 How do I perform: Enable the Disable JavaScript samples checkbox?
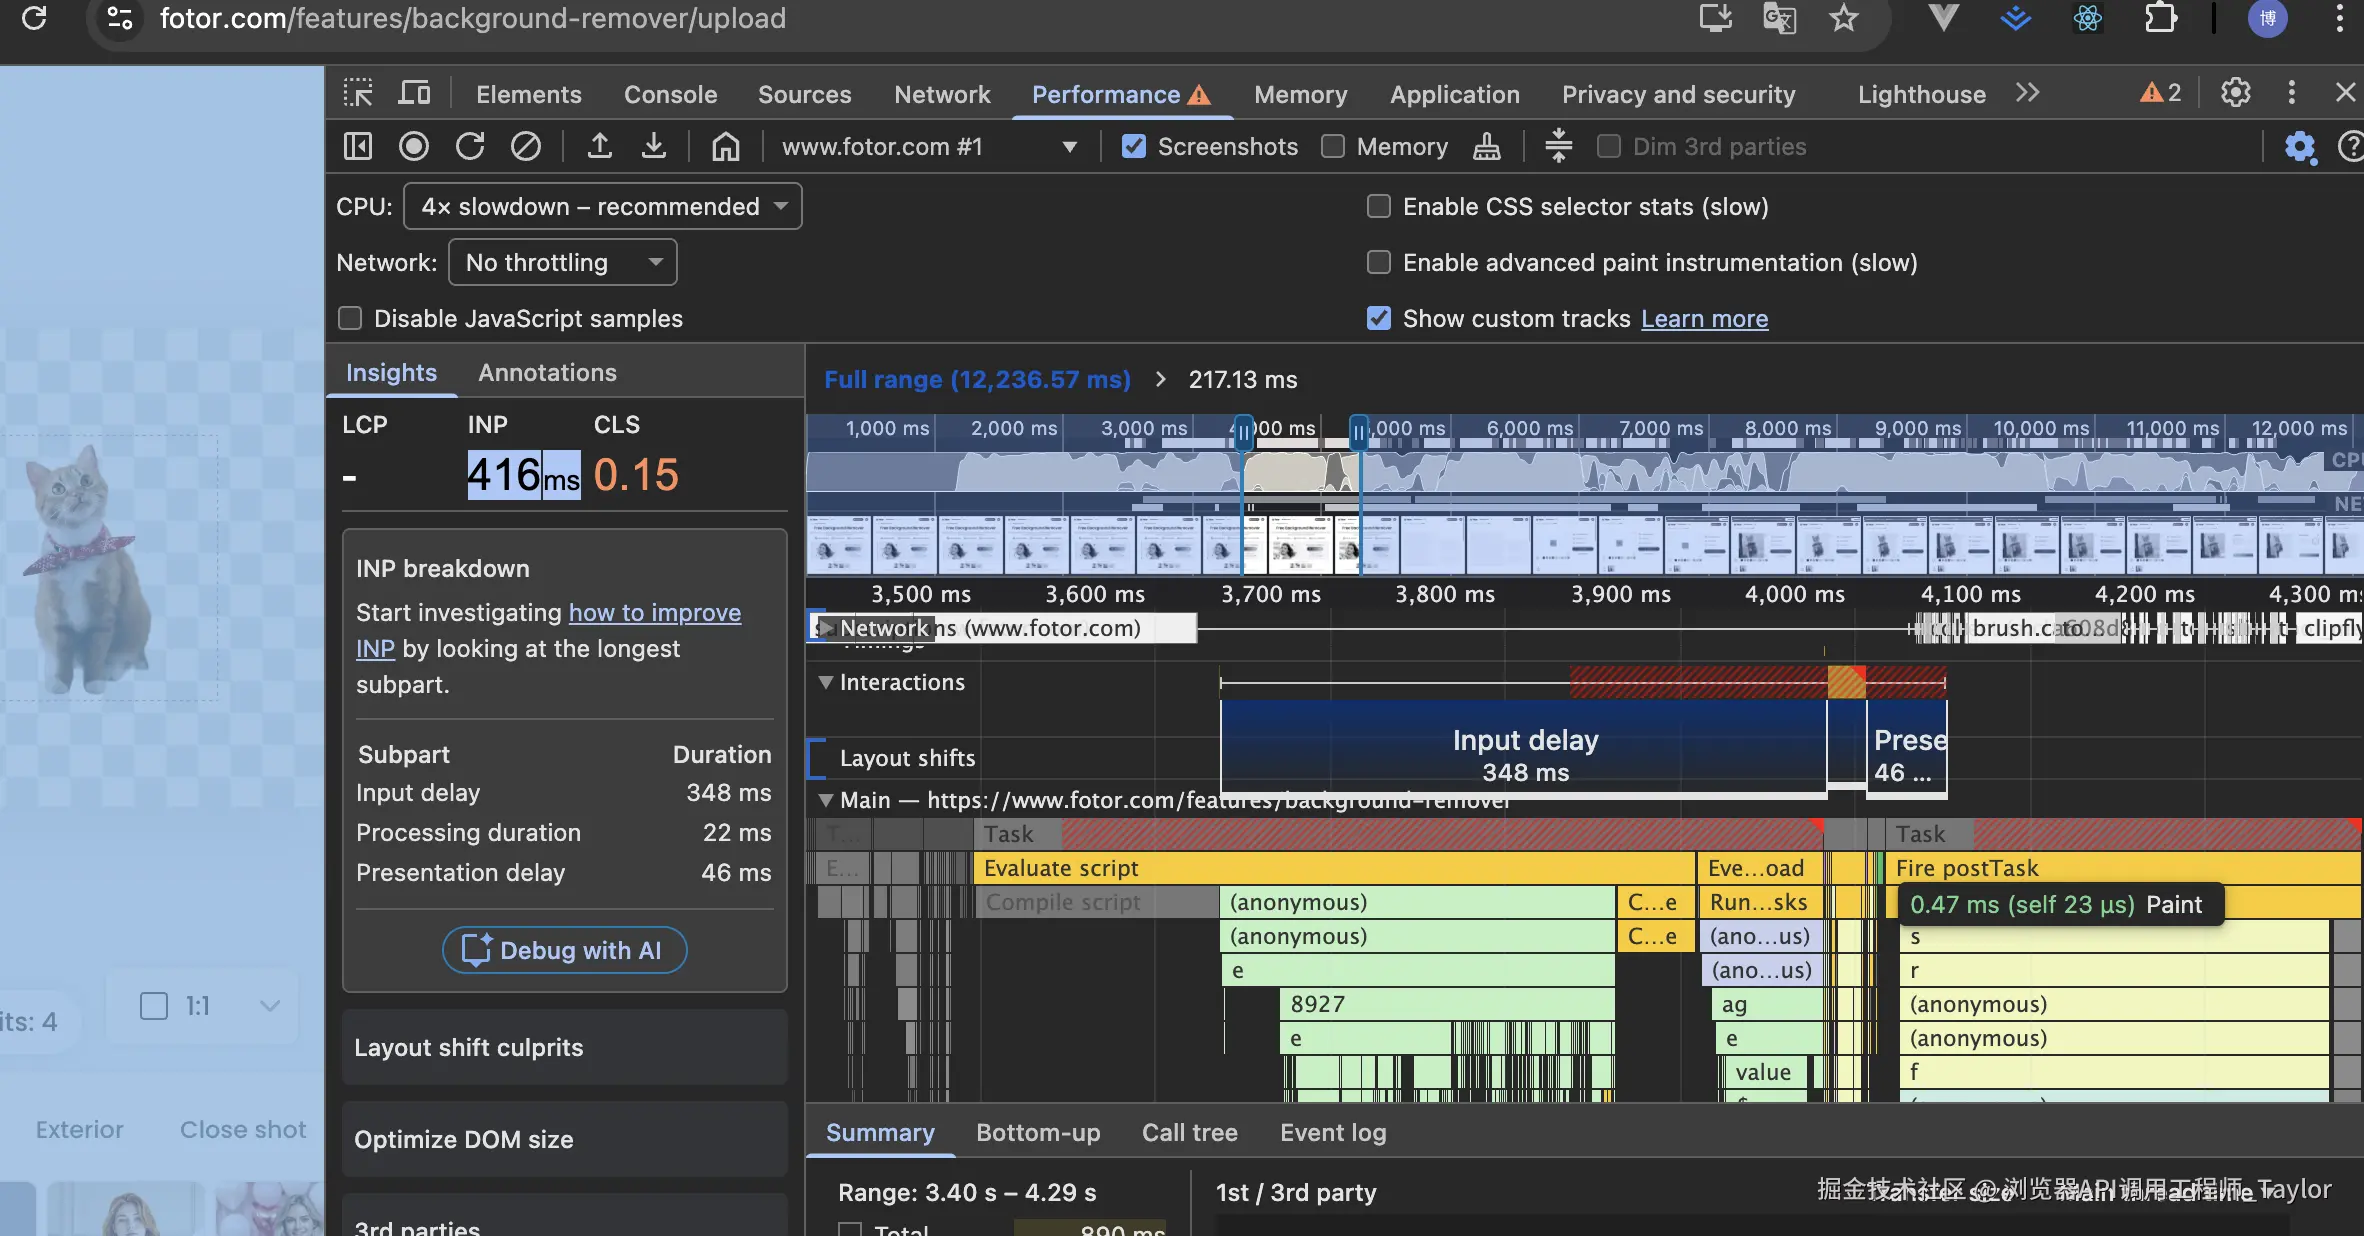350,319
